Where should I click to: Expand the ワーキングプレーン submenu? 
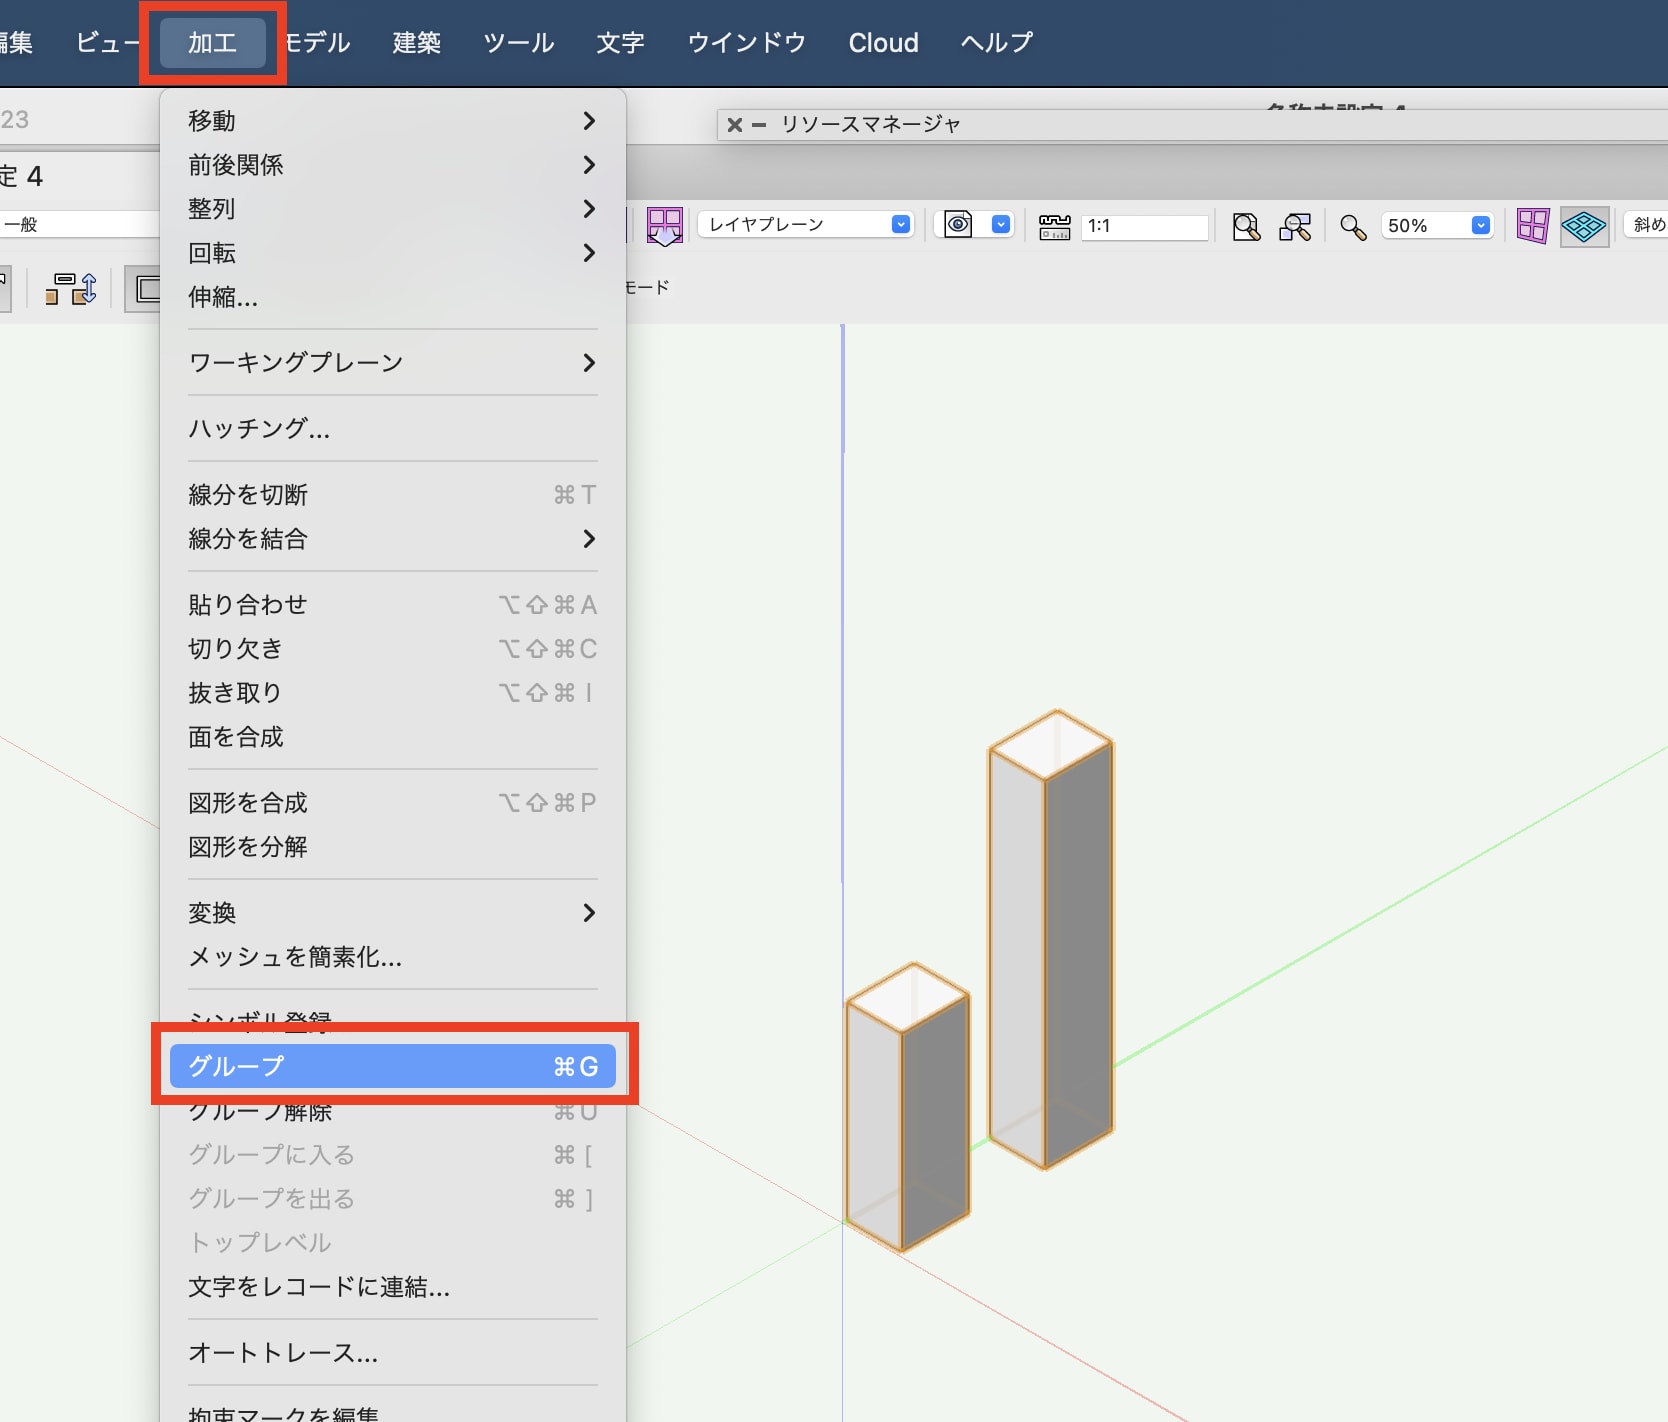[x=393, y=363]
